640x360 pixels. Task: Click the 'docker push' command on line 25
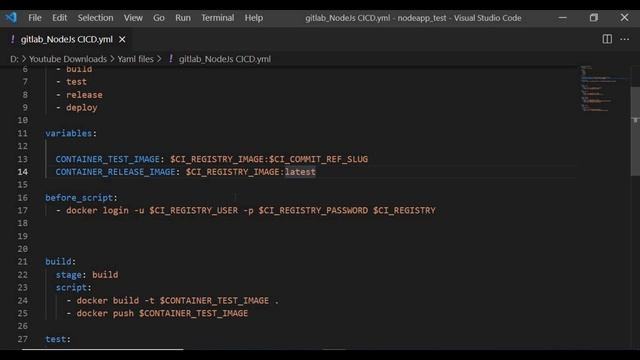point(162,313)
